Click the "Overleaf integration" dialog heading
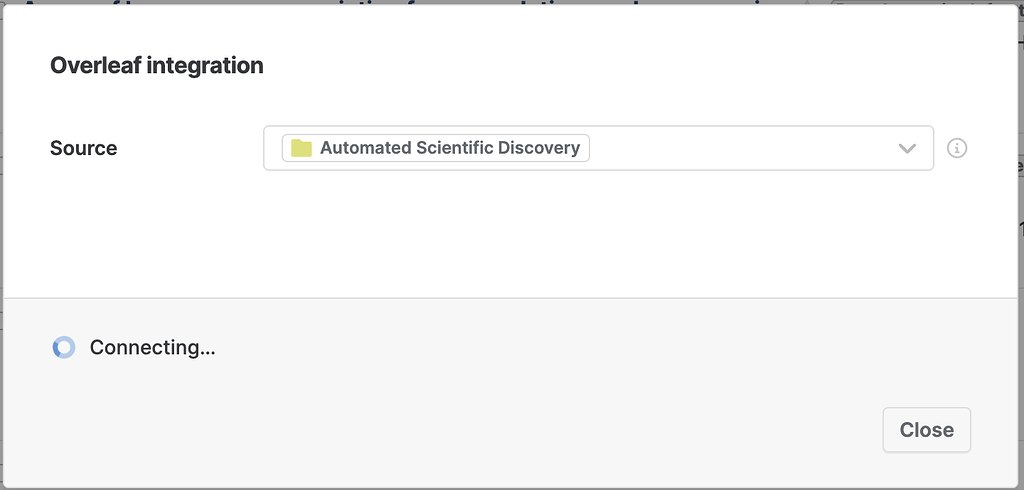 pyautogui.click(x=157, y=66)
